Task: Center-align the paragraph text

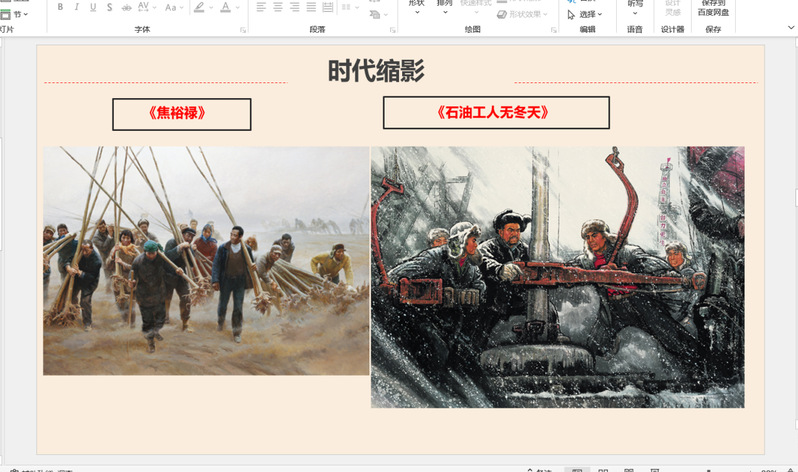Action: click(x=277, y=7)
